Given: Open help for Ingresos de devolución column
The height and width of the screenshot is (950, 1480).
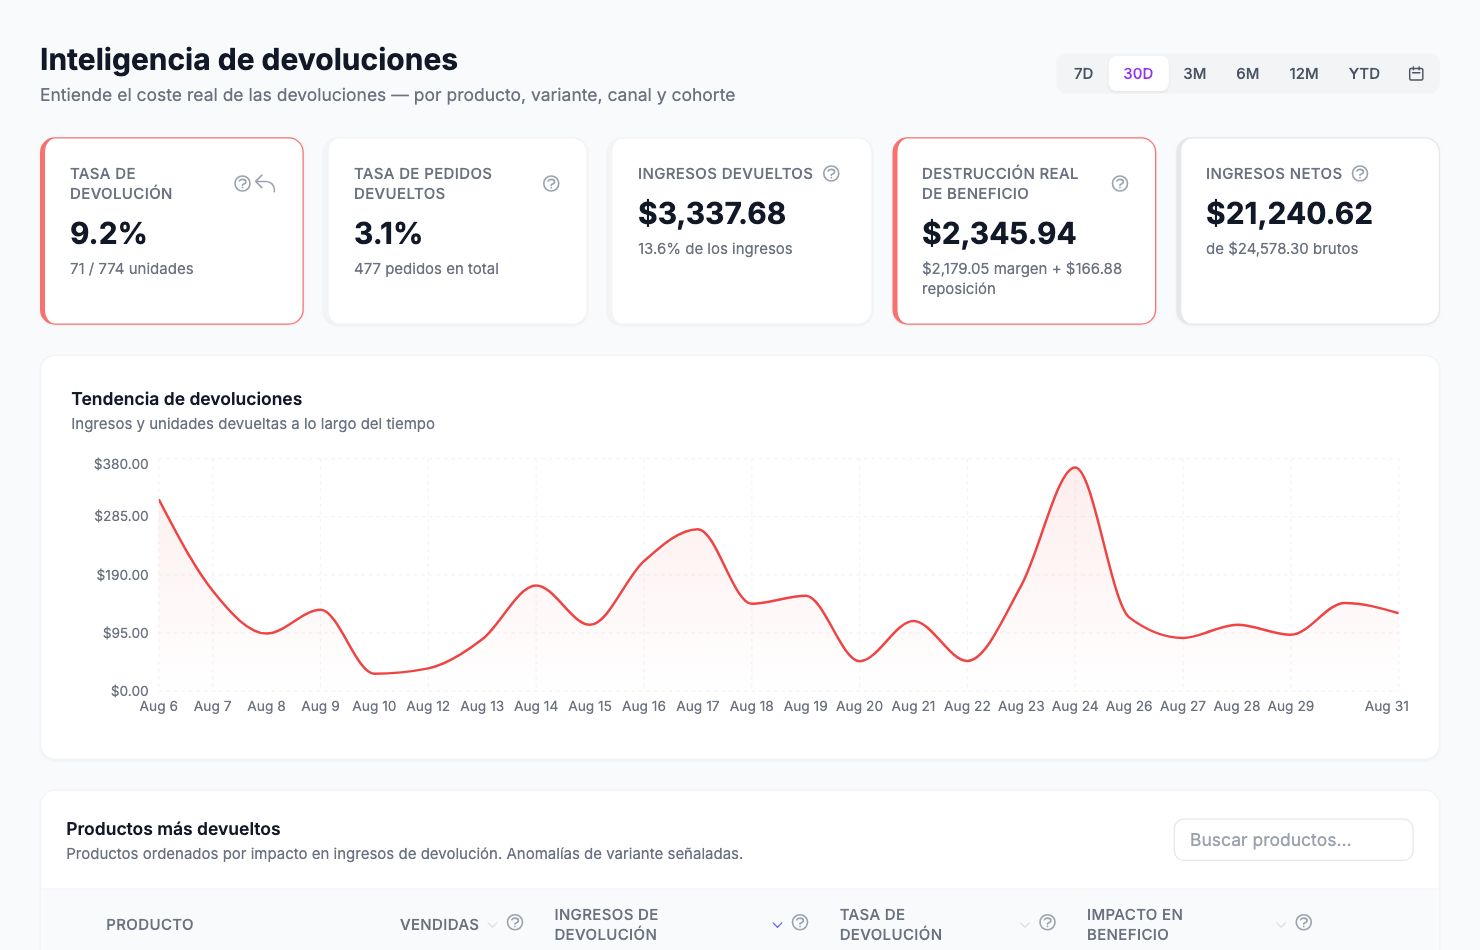Looking at the screenshot, I should [x=800, y=922].
